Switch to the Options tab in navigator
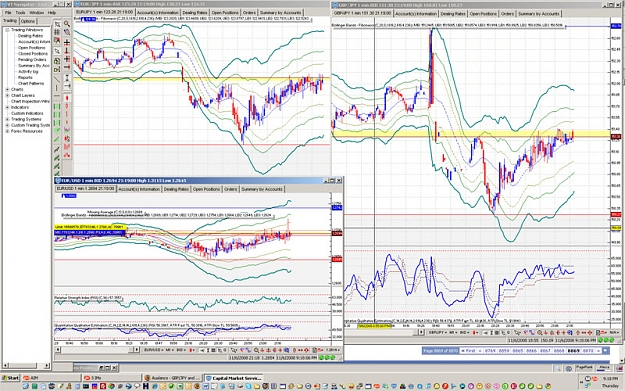This screenshot has height=391, width=625. 28,21
